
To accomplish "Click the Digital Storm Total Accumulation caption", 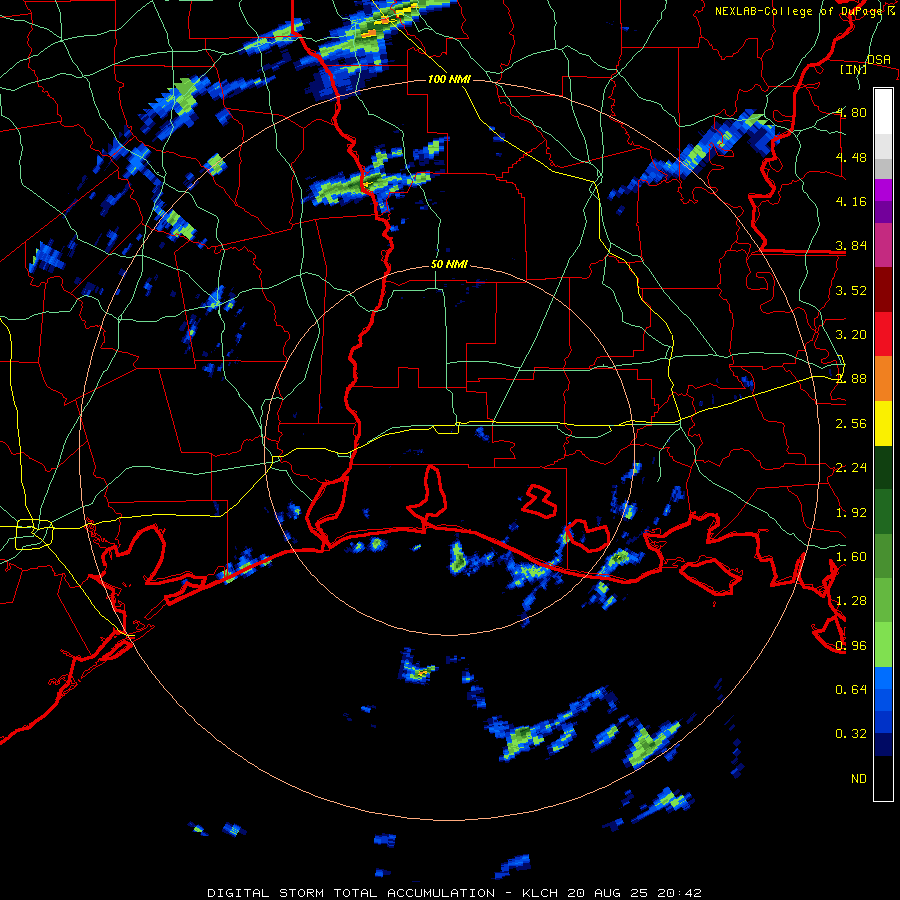I will coord(454,893).
